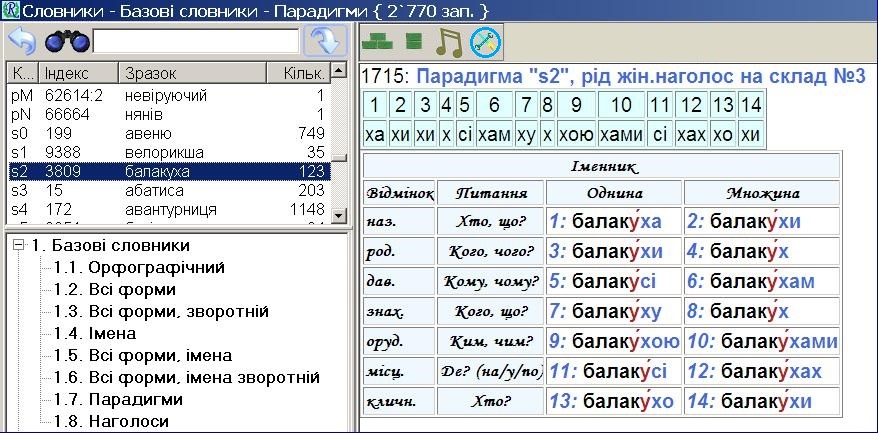Collapse the '1. Базові словники' tree node
Screen dimensions: 878x433
click(19, 245)
